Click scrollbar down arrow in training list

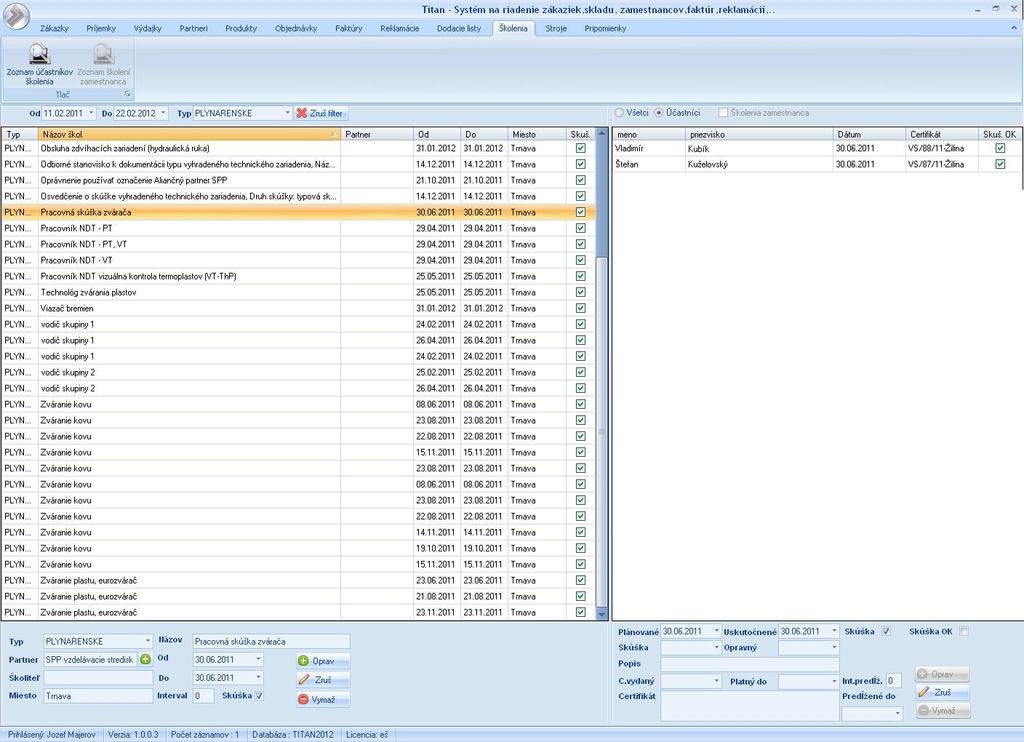point(601,614)
